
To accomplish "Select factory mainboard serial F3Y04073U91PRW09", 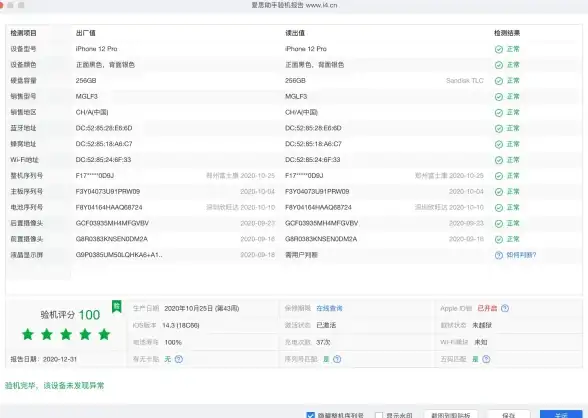I will pos(108,191).
